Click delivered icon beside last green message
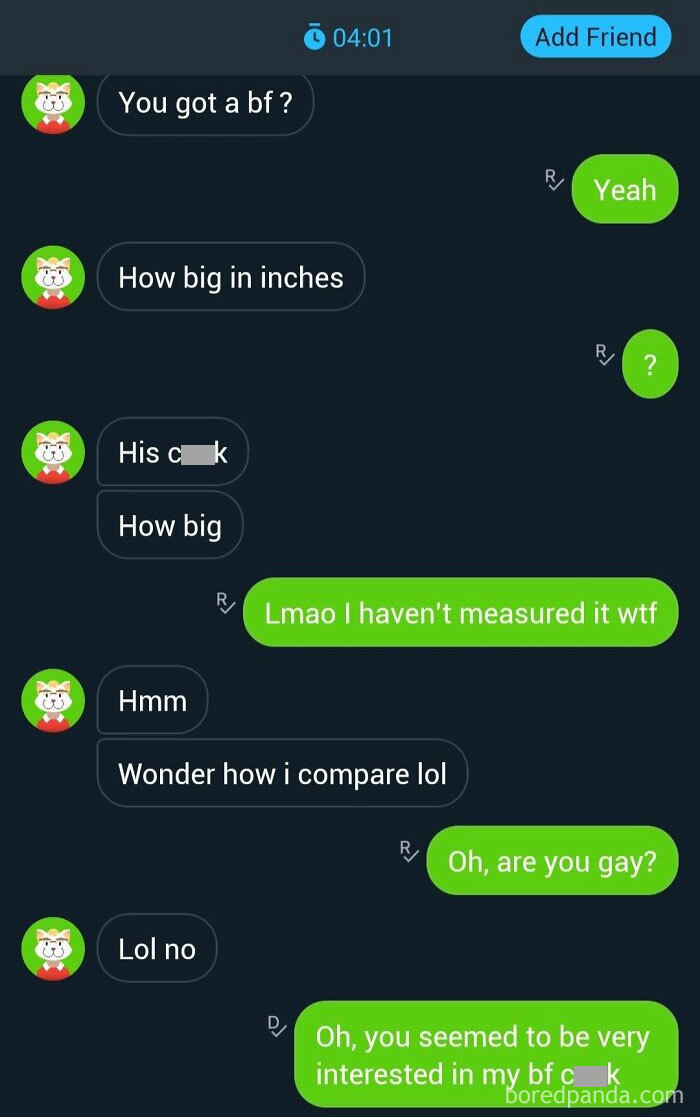 (x=277, y=1026)
